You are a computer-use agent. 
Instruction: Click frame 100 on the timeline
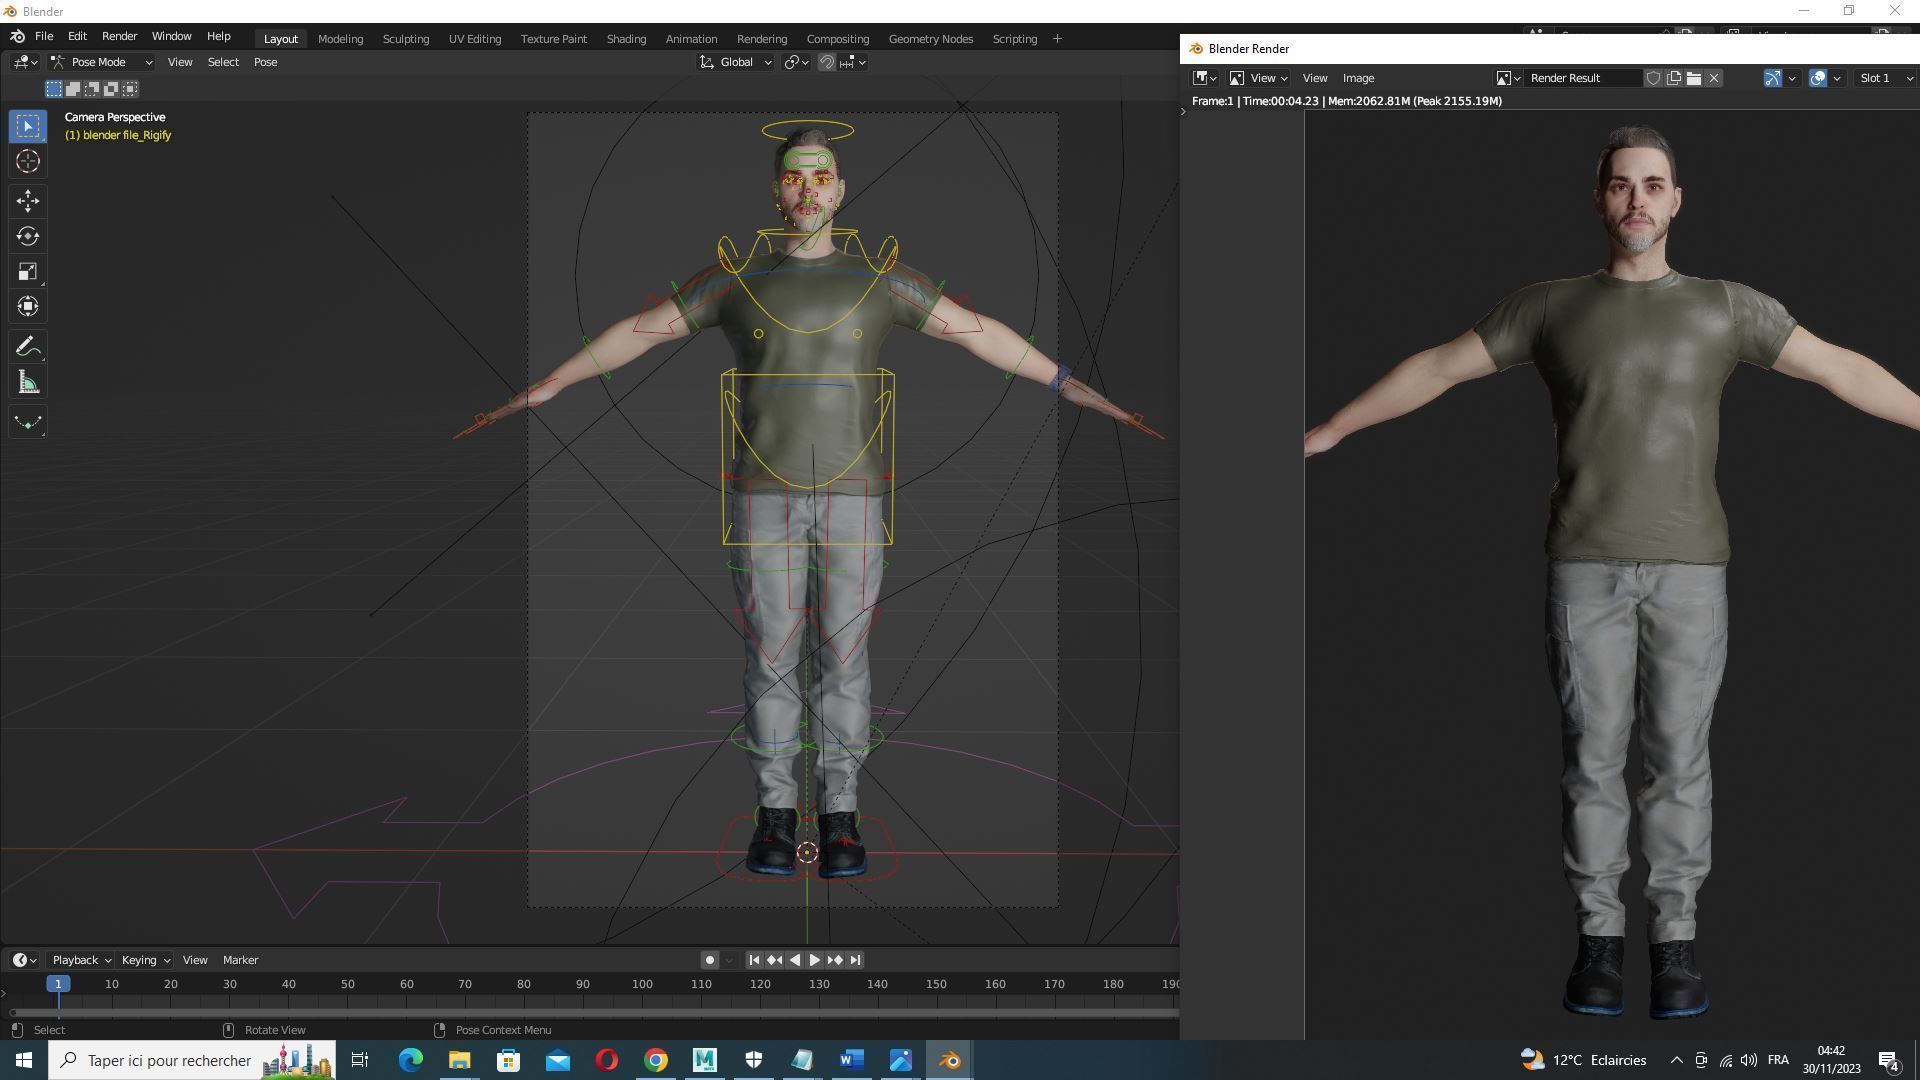pos(642,985)
